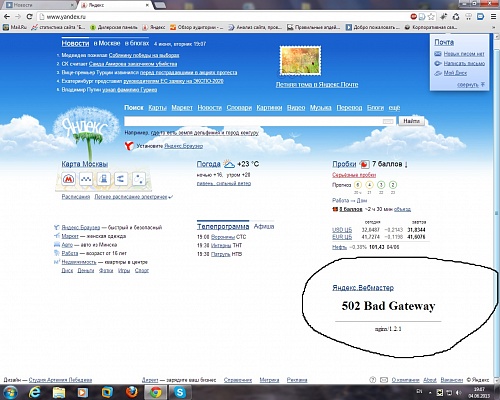Viewport: 500px width, 400px height.
Task: Click the train station icon under Карта Москвы
Action: click(x=104, y=179)
